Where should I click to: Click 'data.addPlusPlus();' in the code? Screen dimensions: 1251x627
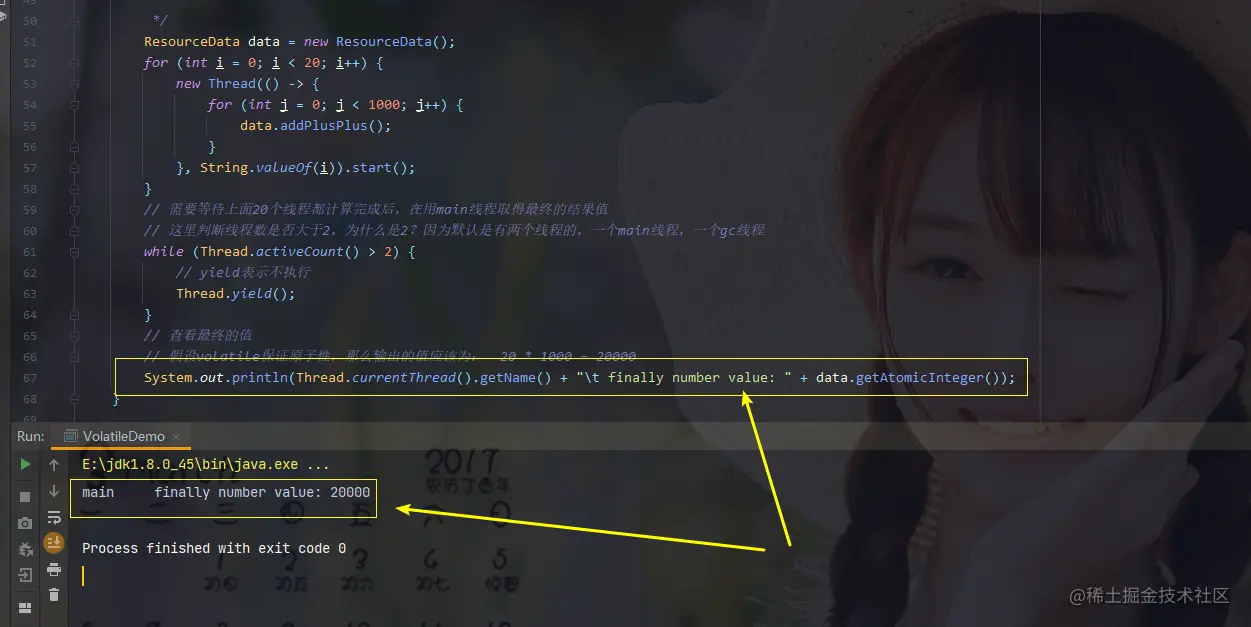pos(316,126)
